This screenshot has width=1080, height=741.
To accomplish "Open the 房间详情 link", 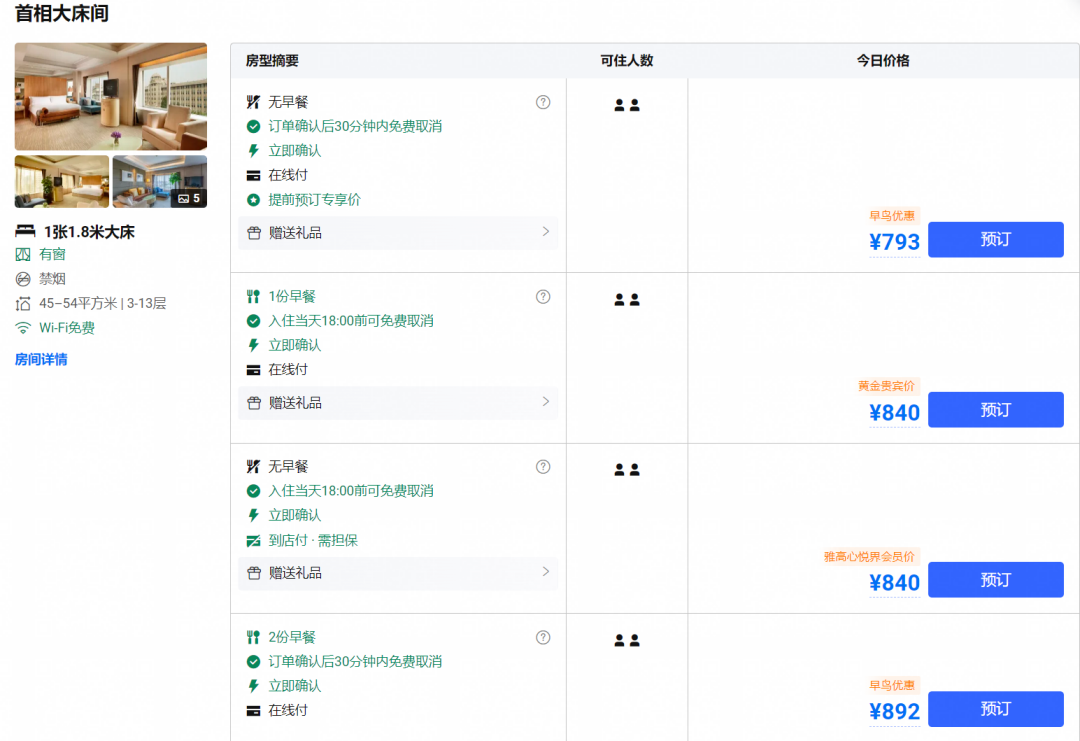I will pos(41,359).
